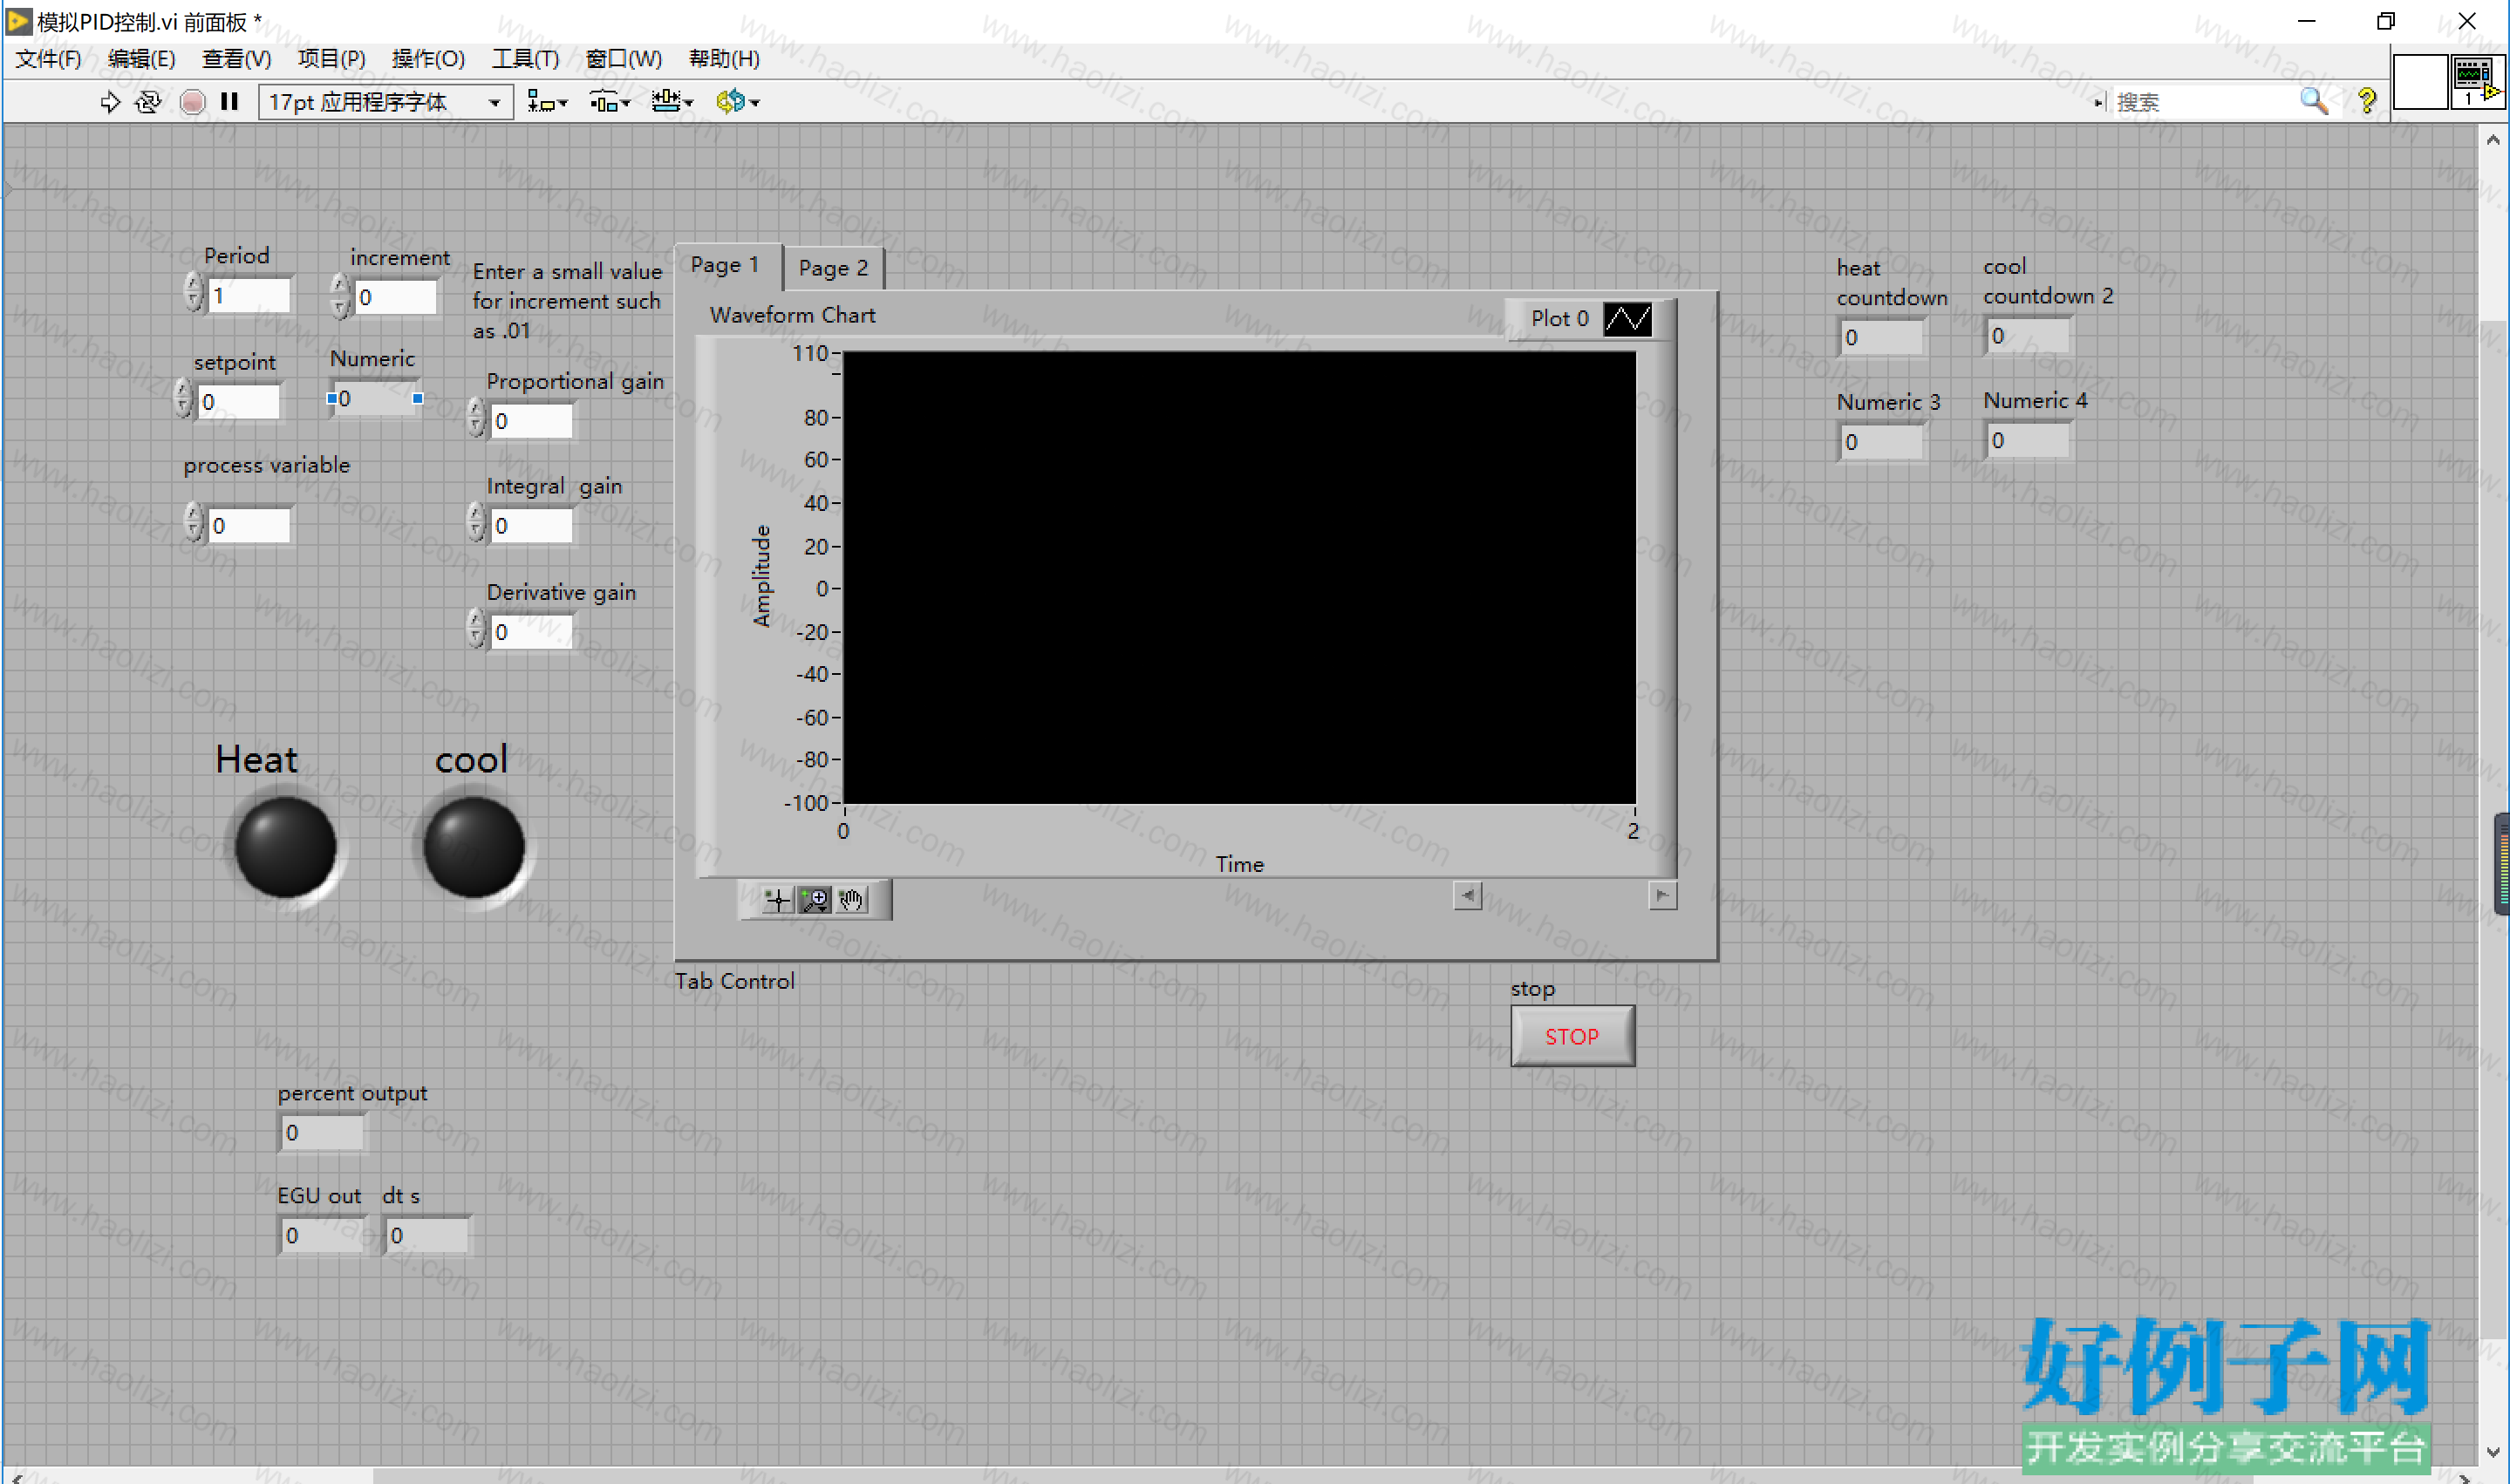2510x1484 pixels.
Task: Toggle the cool LED indicator
Action: point(474,846)
